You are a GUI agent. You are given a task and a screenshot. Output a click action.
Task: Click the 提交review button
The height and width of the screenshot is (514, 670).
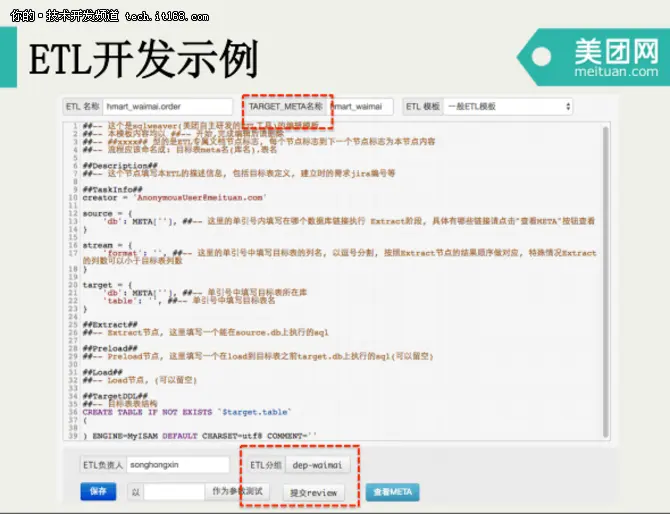[x=314, y=493]
